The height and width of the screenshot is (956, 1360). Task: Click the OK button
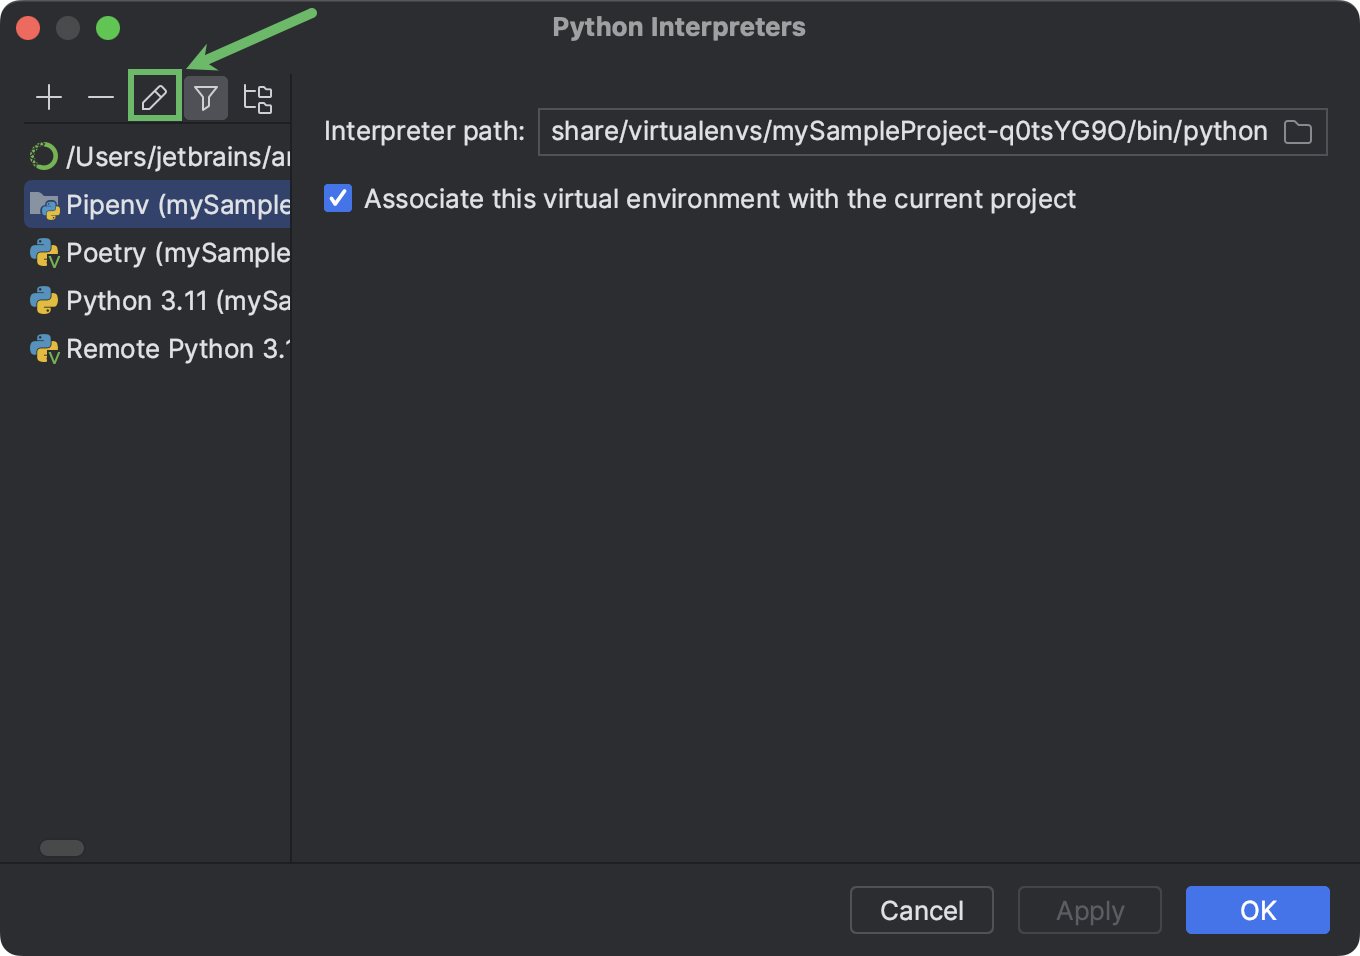[1257, 910]
